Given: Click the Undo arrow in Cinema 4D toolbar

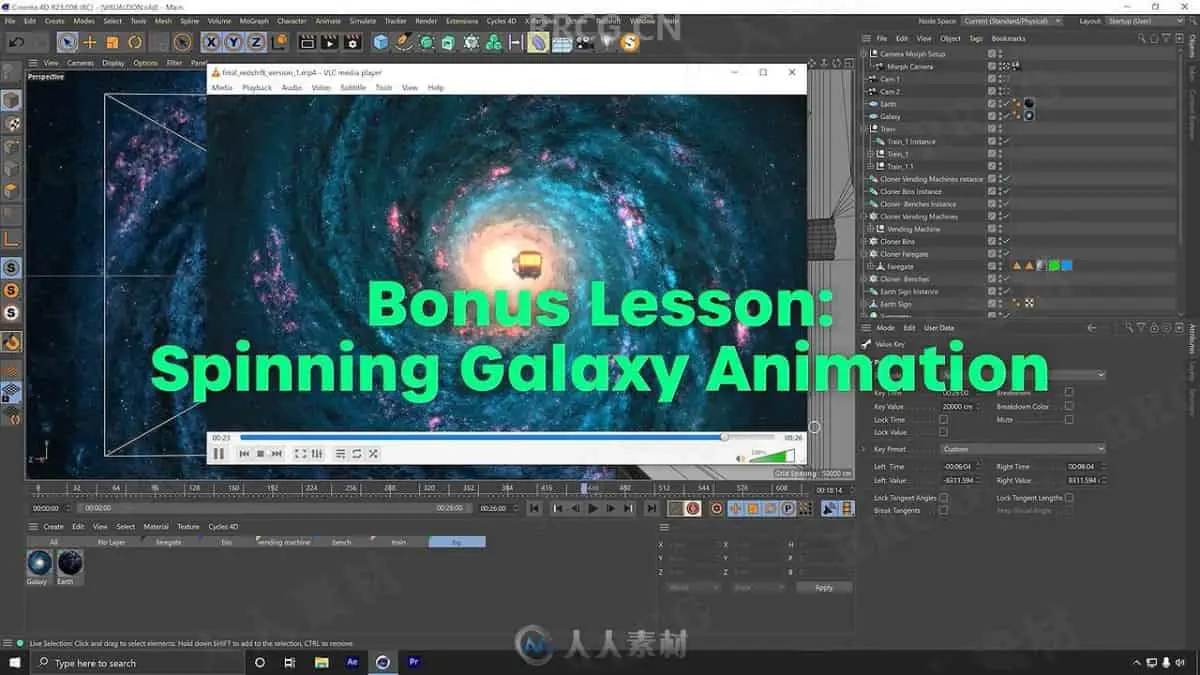Looking at the screenshot, I should [x=16, y=42].
